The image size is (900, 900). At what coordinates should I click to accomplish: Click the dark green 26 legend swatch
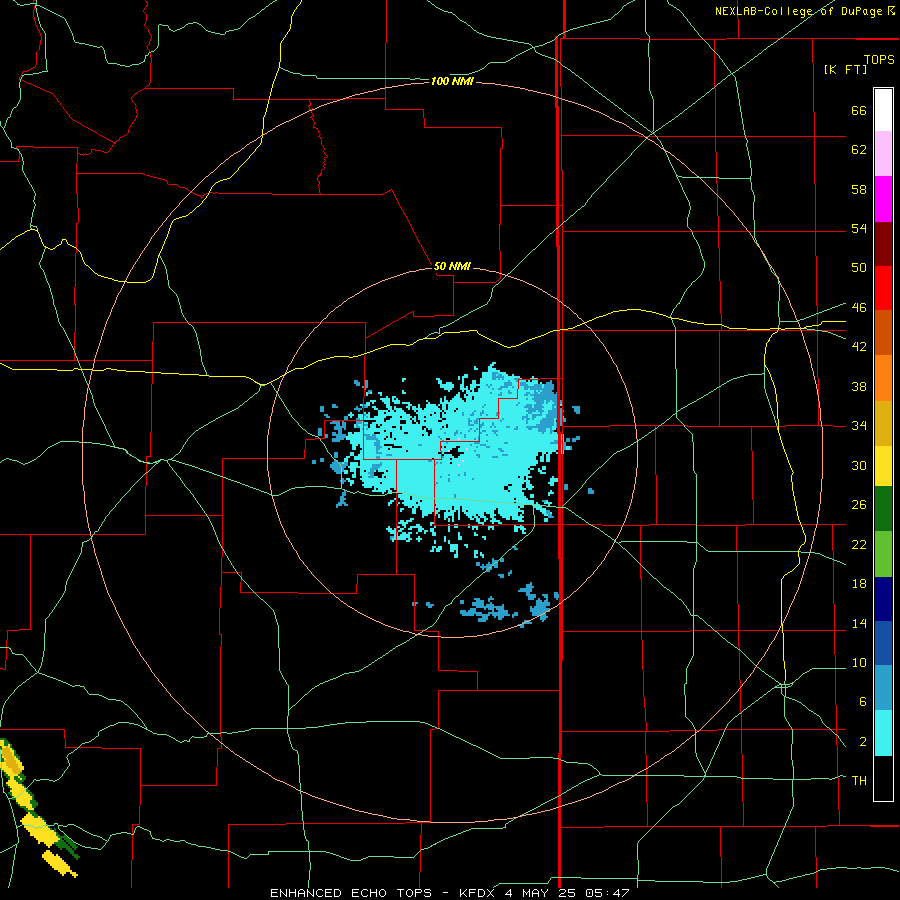click(x=883, y=509)
